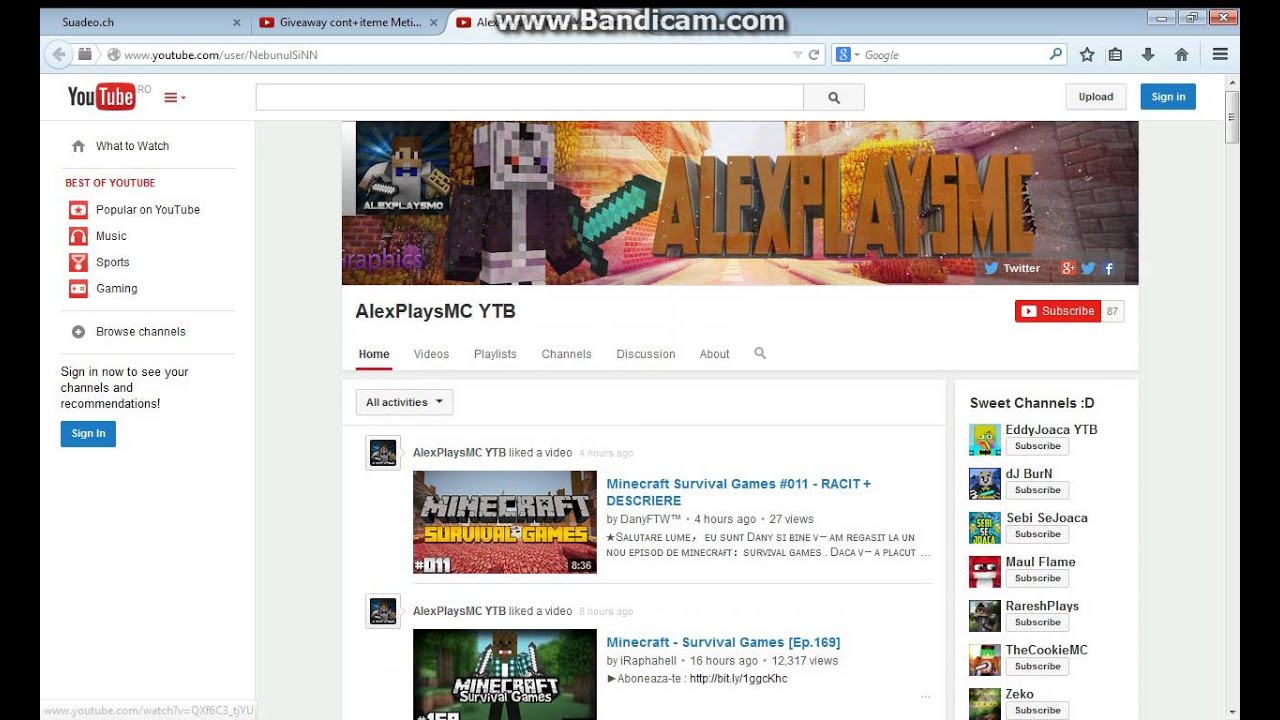Click the YouTube search magnifier button

pos(834,97)
